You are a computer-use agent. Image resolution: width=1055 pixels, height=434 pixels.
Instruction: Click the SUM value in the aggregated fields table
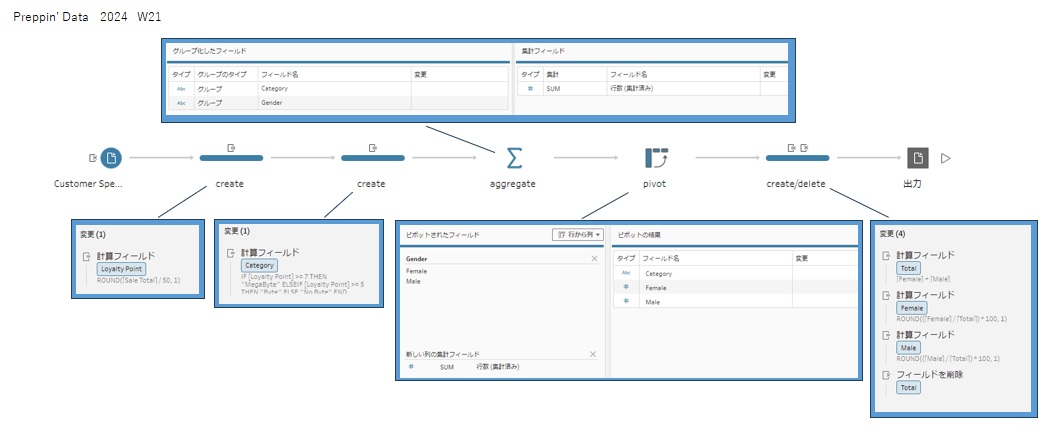click(x=553, y=88)
